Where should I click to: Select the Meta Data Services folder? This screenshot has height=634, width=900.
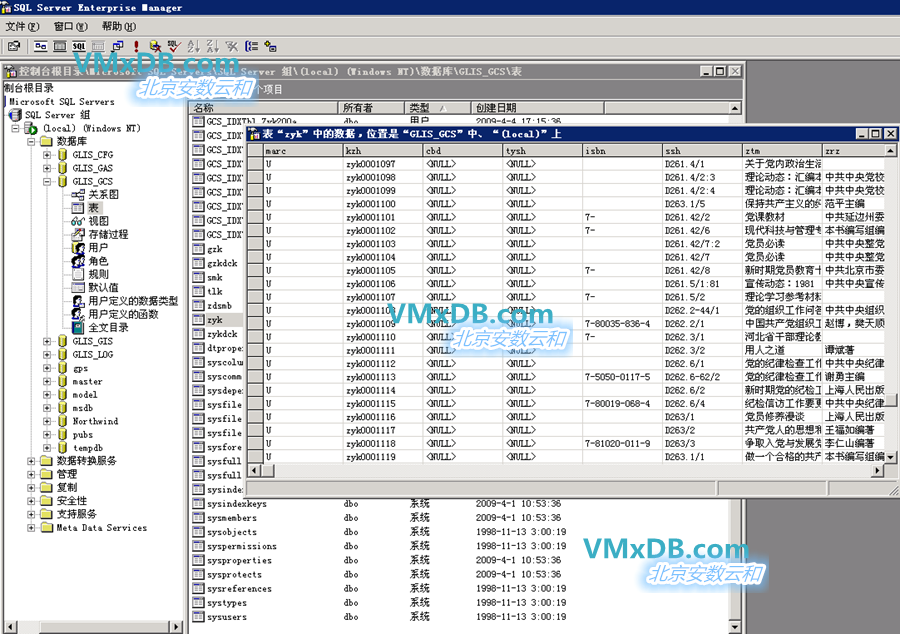[x=102, y=527]
